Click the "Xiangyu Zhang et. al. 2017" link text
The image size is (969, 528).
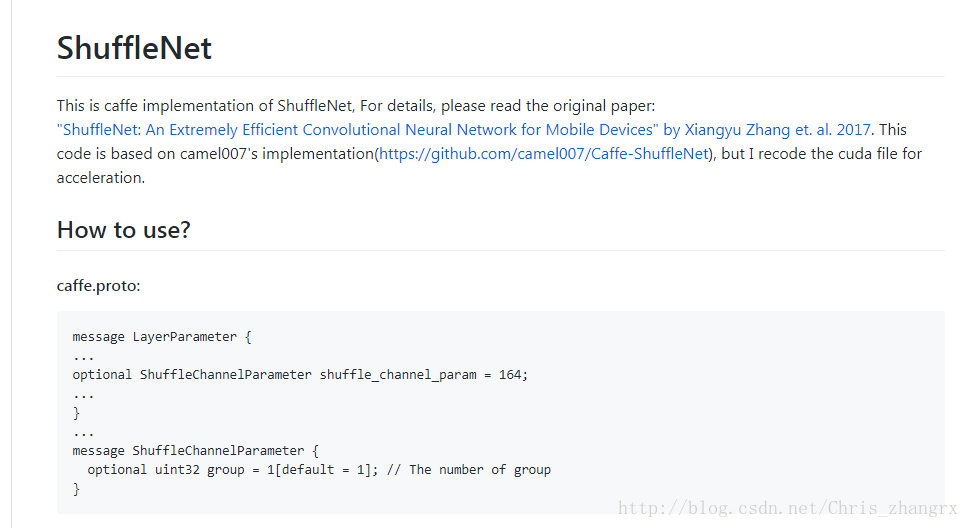(x=778, y=130)
